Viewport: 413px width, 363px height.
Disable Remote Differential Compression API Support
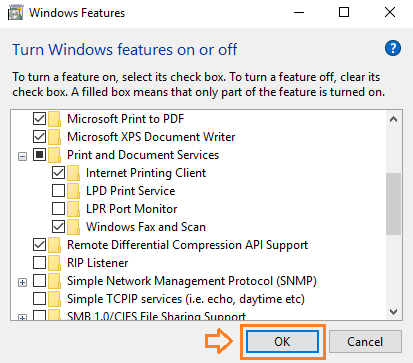coord(40,245)
